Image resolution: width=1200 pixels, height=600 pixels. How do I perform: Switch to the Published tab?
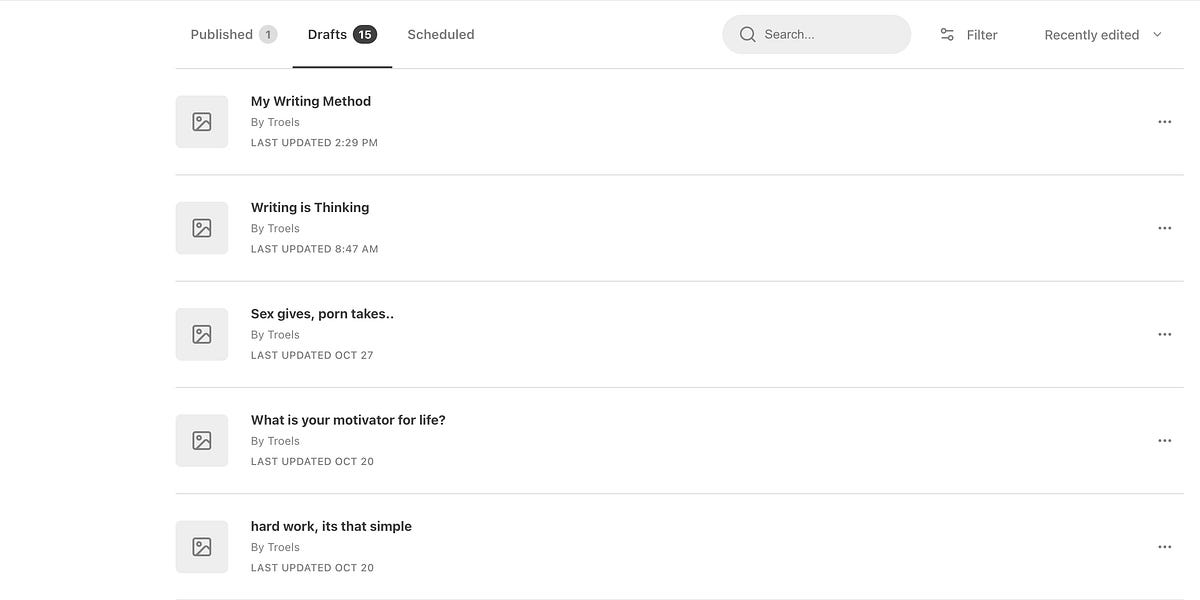pos(222,33)
